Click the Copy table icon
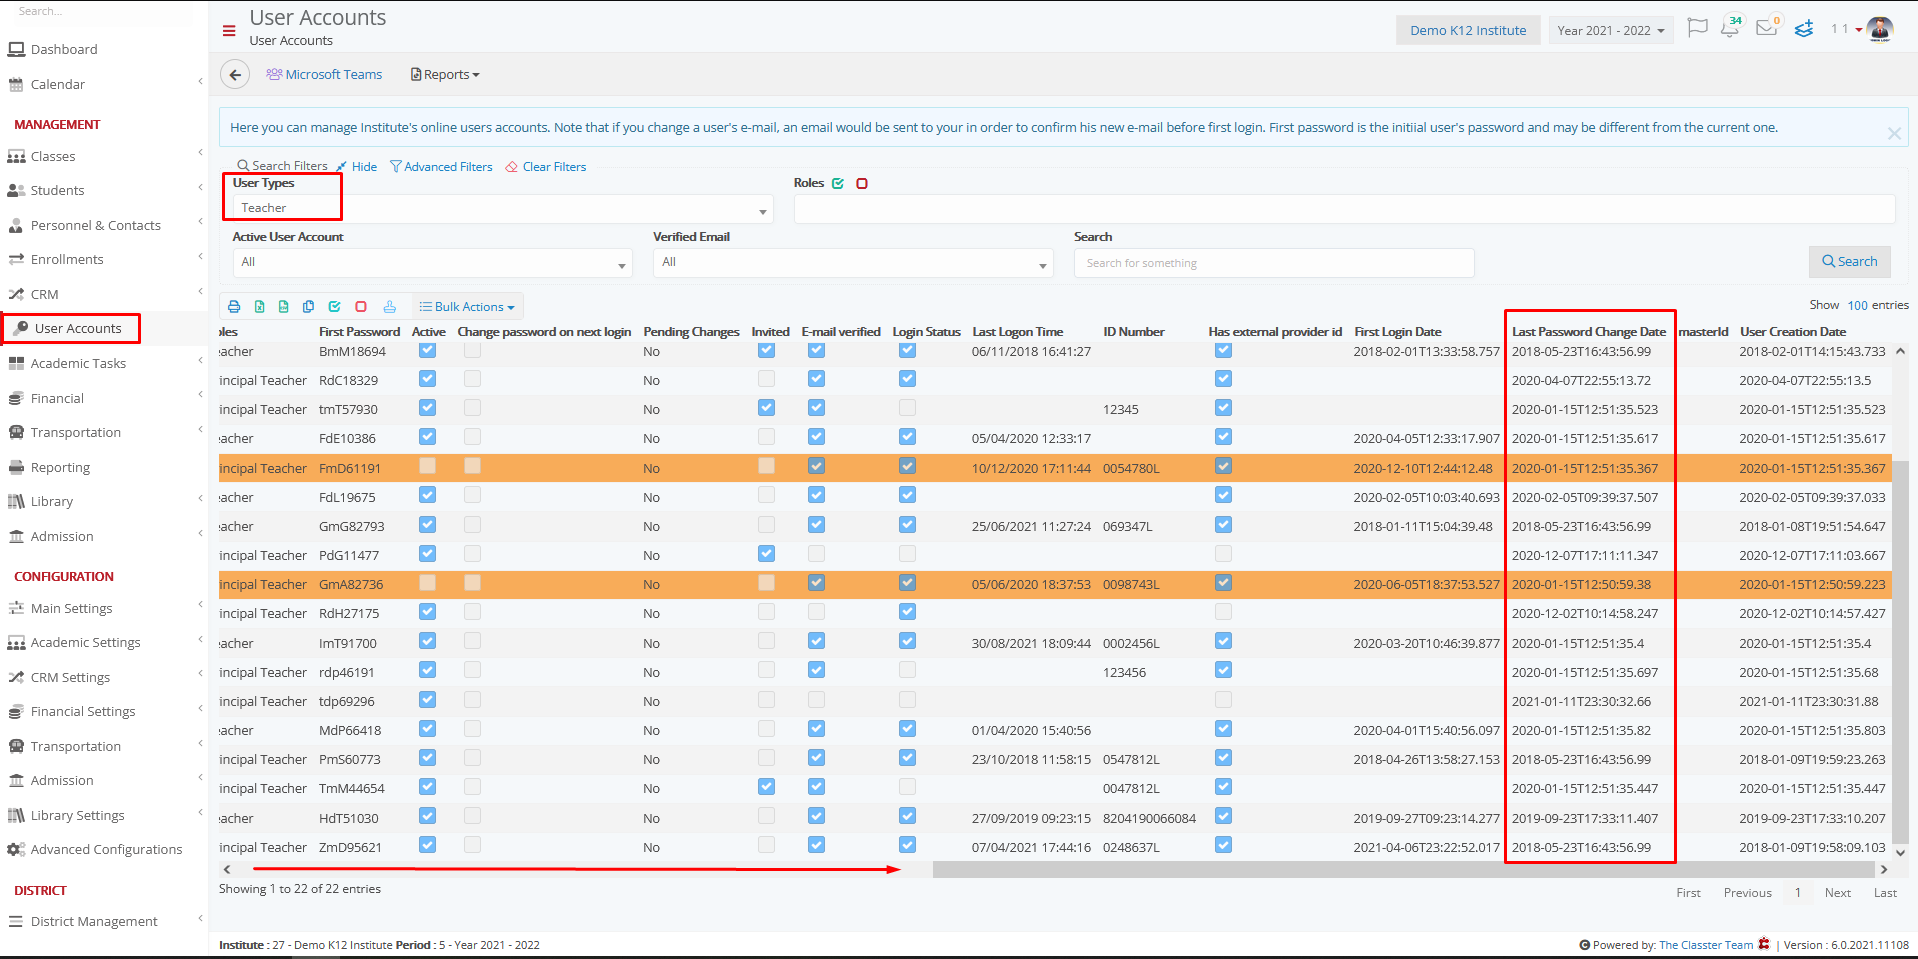 (309, 306)
